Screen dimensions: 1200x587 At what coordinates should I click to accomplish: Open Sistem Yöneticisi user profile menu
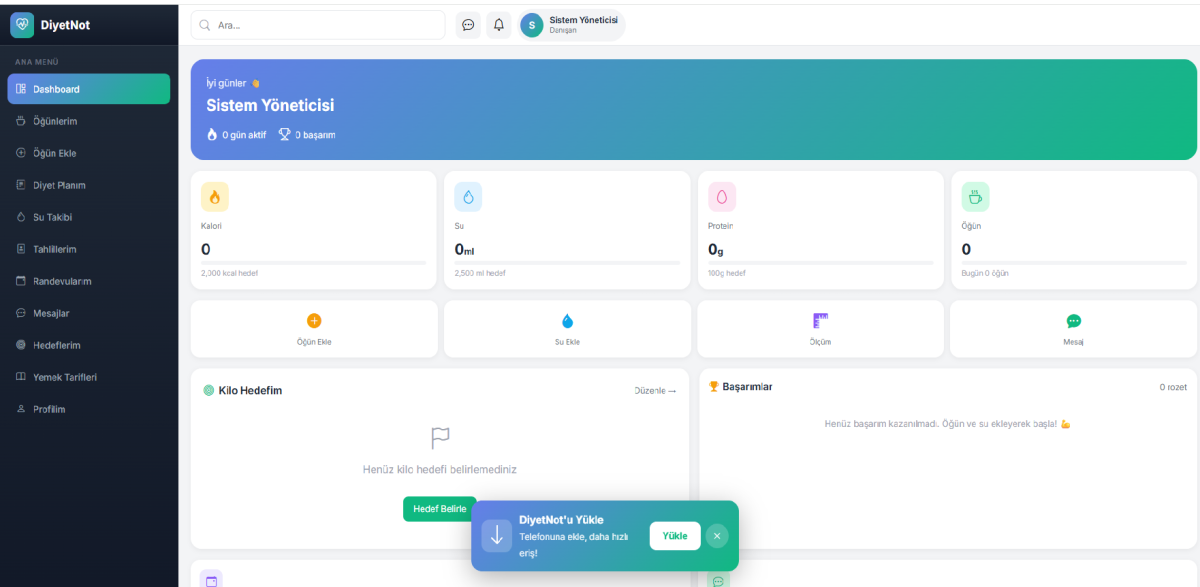pos(572,25)
